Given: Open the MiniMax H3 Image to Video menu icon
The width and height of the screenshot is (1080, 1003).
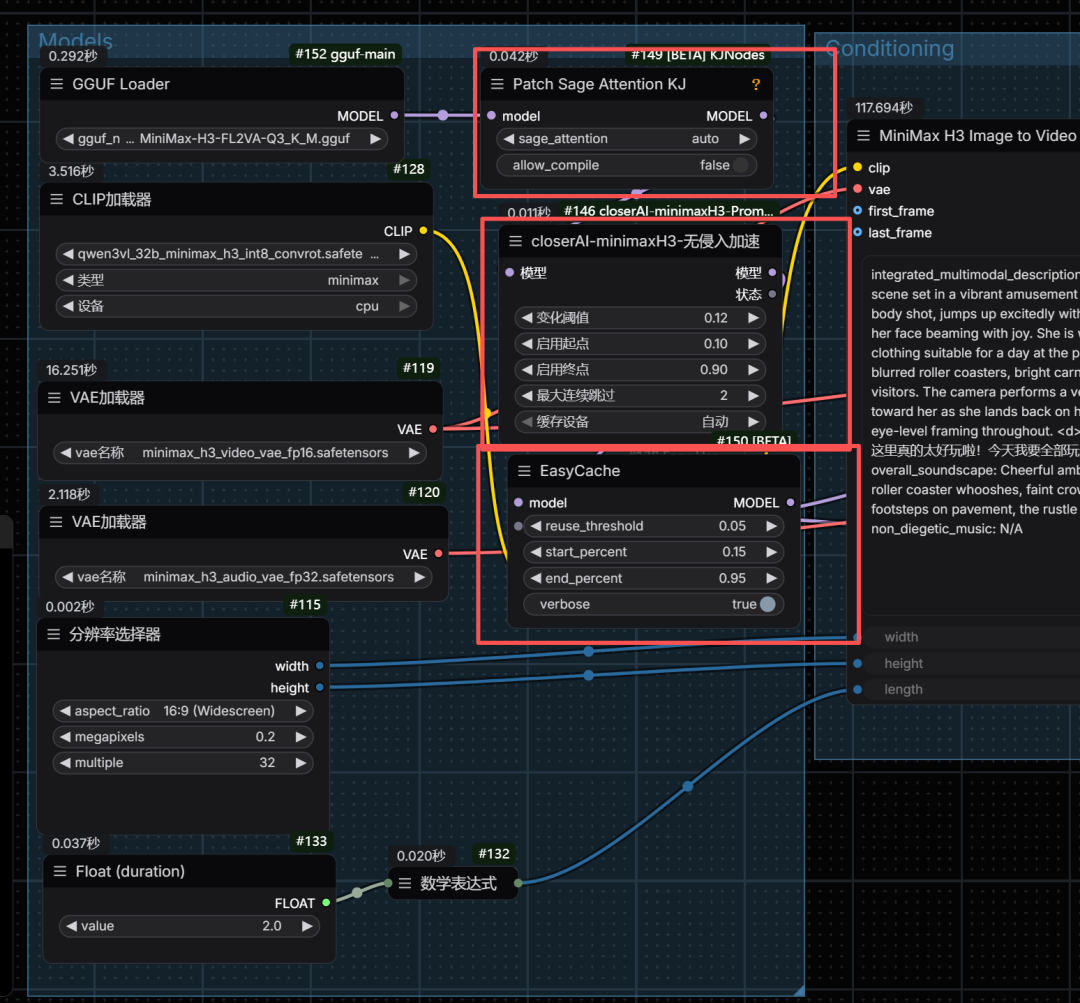Looking at the screenshot, I should pyautogui.click(x=863, y=136).
